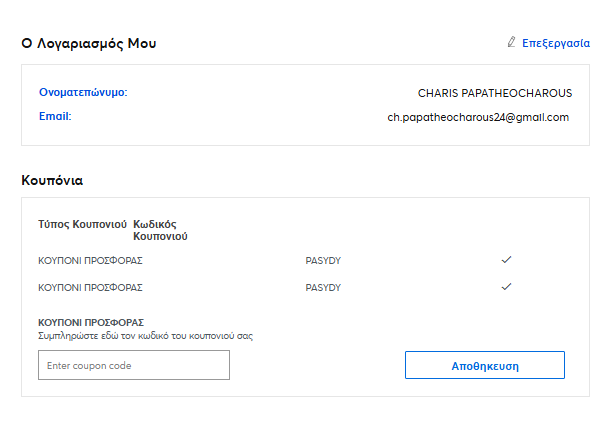The image size is (616, 425).
Task: Click the Ο Λογαριασμός Μου heading
Action: pyautogui.click(x=89, y=43)
